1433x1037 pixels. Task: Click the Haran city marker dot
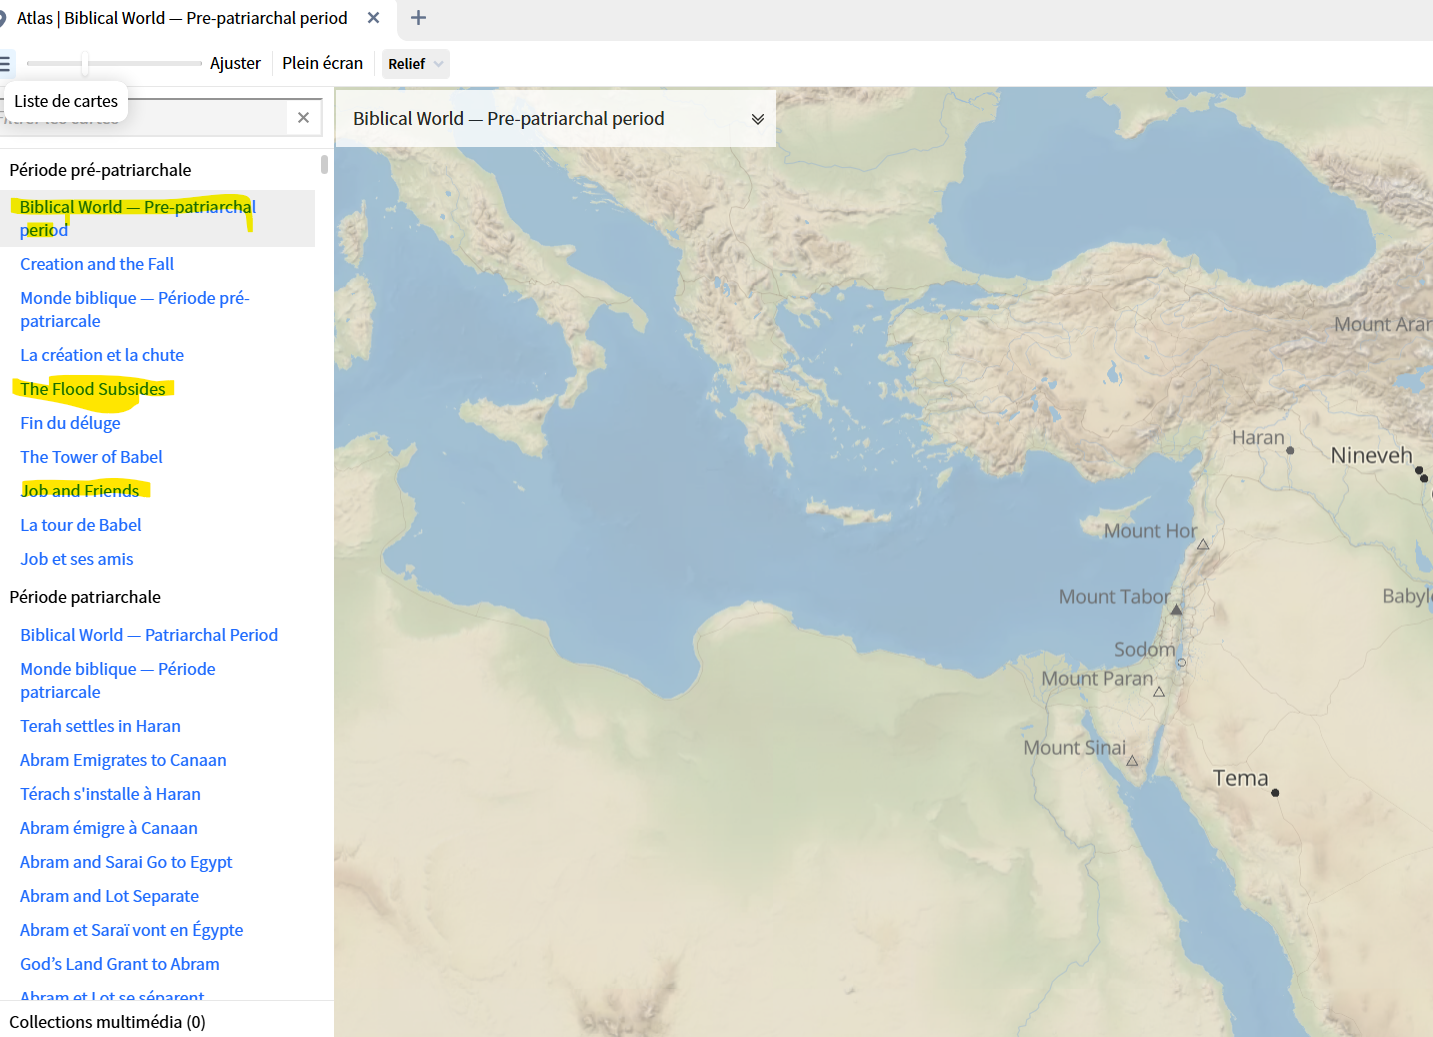(1290, 451)
